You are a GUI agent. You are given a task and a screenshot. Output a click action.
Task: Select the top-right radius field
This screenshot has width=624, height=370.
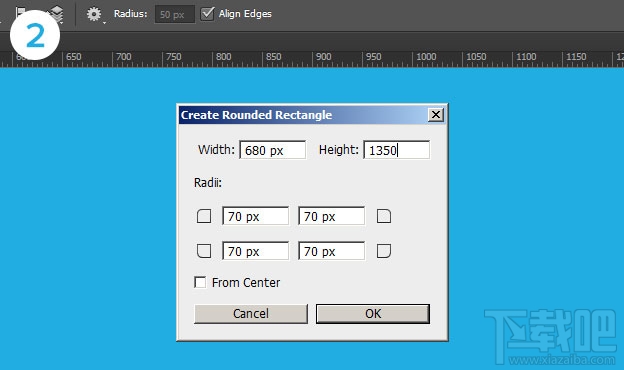332,216
